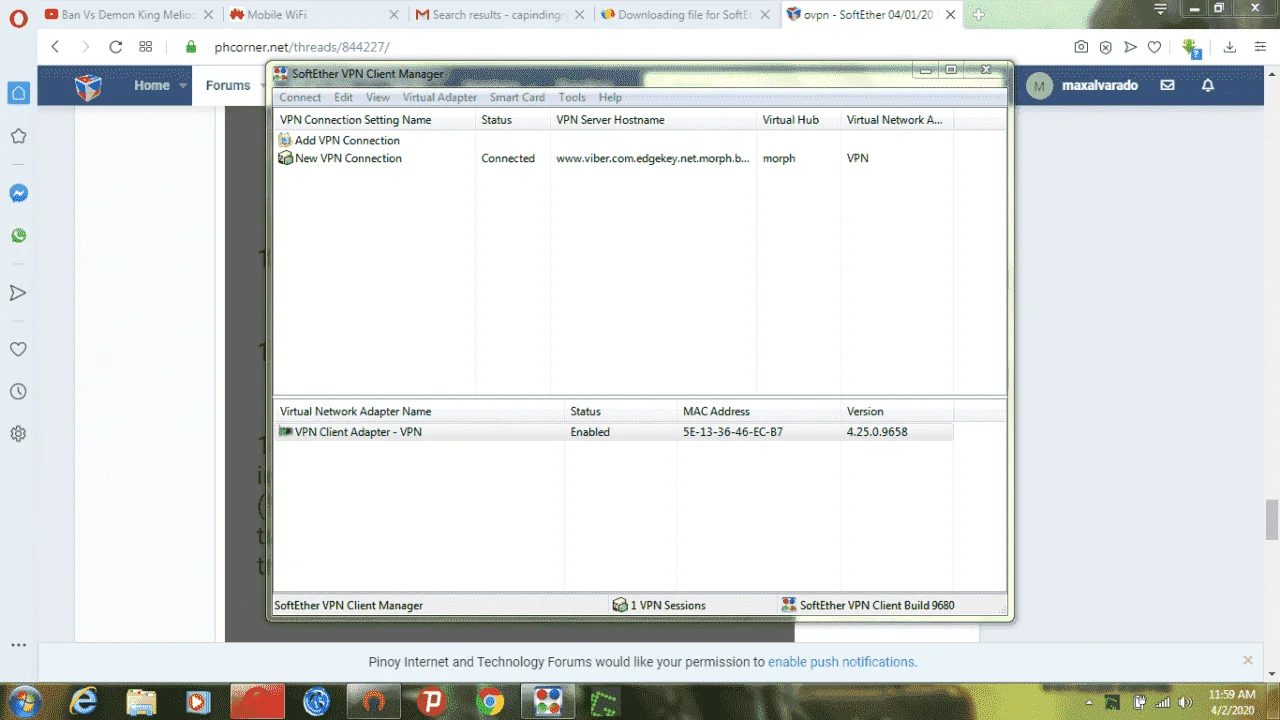Open the Messenger panel in the Opera sidebar

tap(18, 193)
